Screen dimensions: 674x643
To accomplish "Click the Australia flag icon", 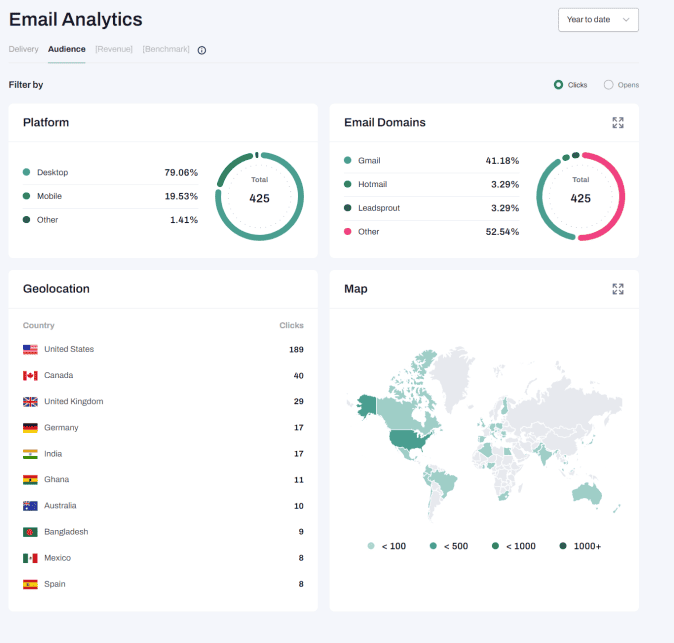I will click(30, 506).
